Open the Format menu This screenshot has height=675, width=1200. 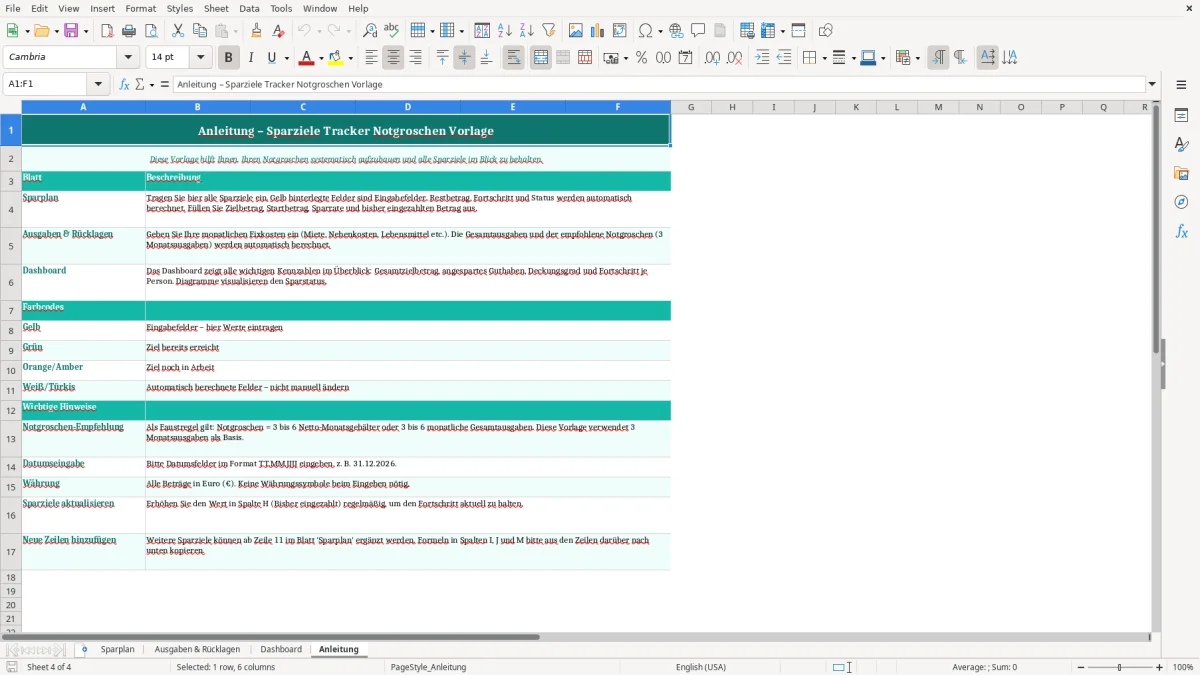tap(140, 8)
